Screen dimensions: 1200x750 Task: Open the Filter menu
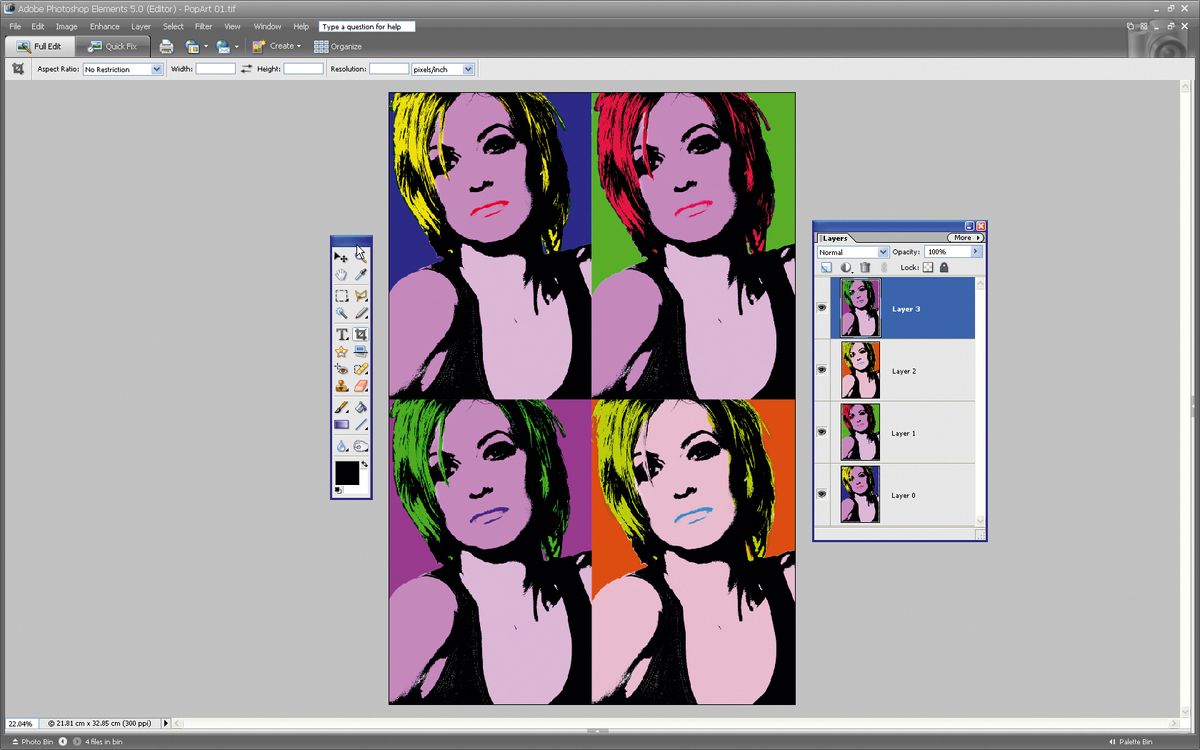coord(203,27)
